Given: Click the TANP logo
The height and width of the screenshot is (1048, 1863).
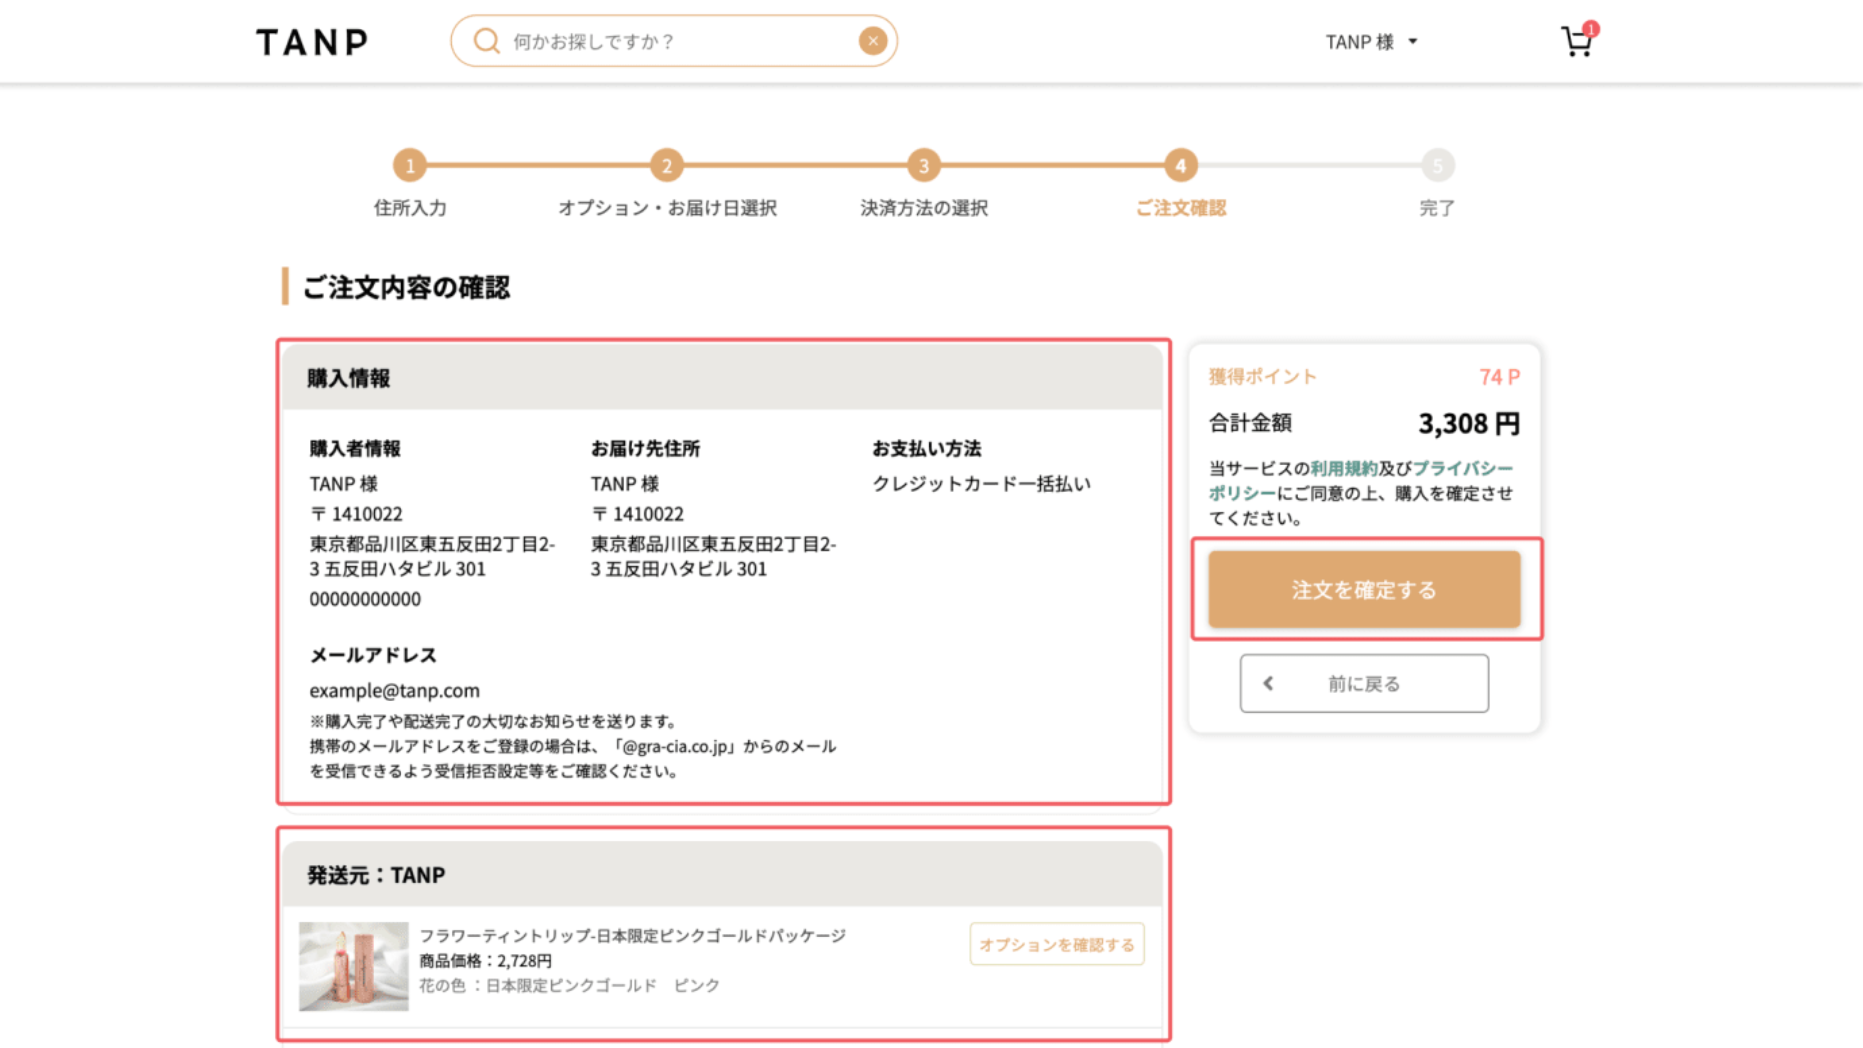Looking at the screenshot, I should point(312,42).
